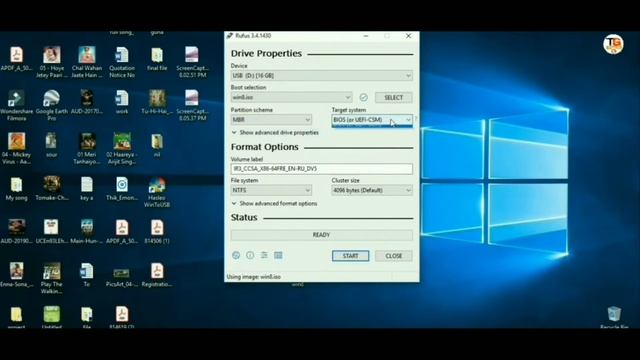640x360 pixels.
Task: Open Cluster size dropdown 4096 bytes
Action: tap(372, 190)
